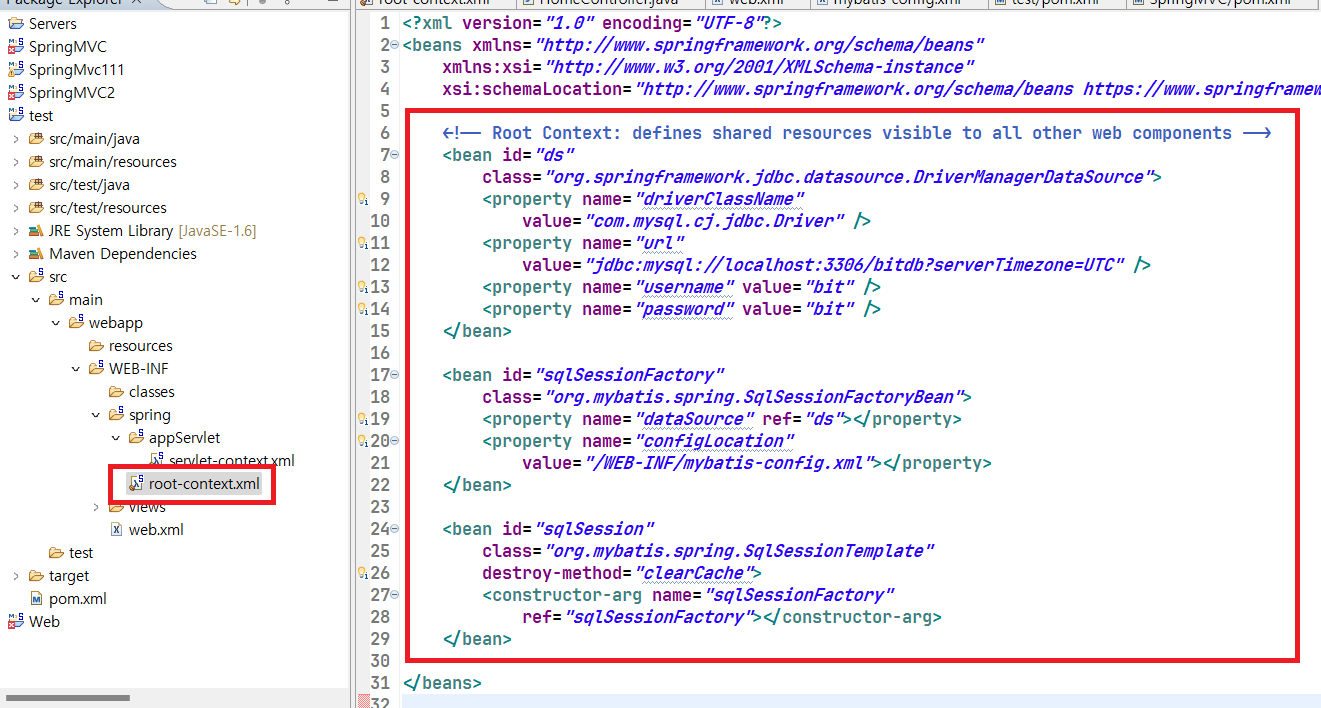Click the resources folder icon under webapp
The image size is (1321, 708).
(x=97, y=345)
